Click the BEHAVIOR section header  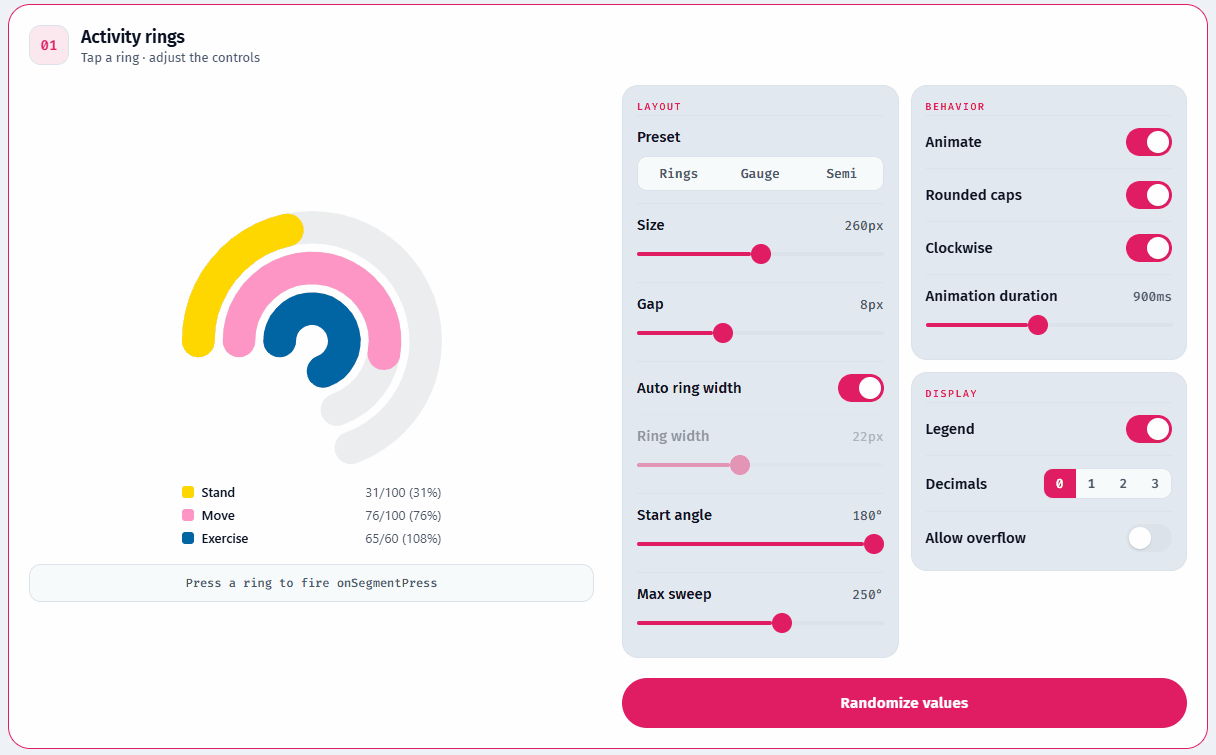[955, 106]
